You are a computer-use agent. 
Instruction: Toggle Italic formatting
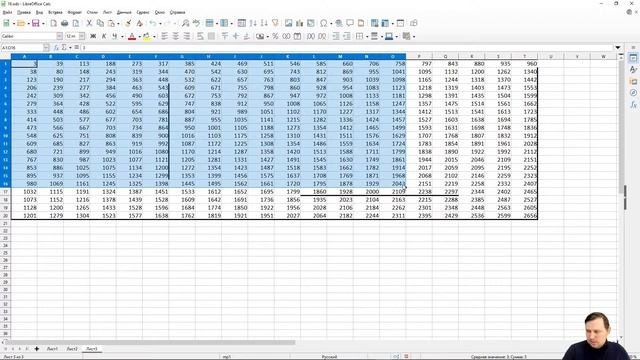(104, 36)
